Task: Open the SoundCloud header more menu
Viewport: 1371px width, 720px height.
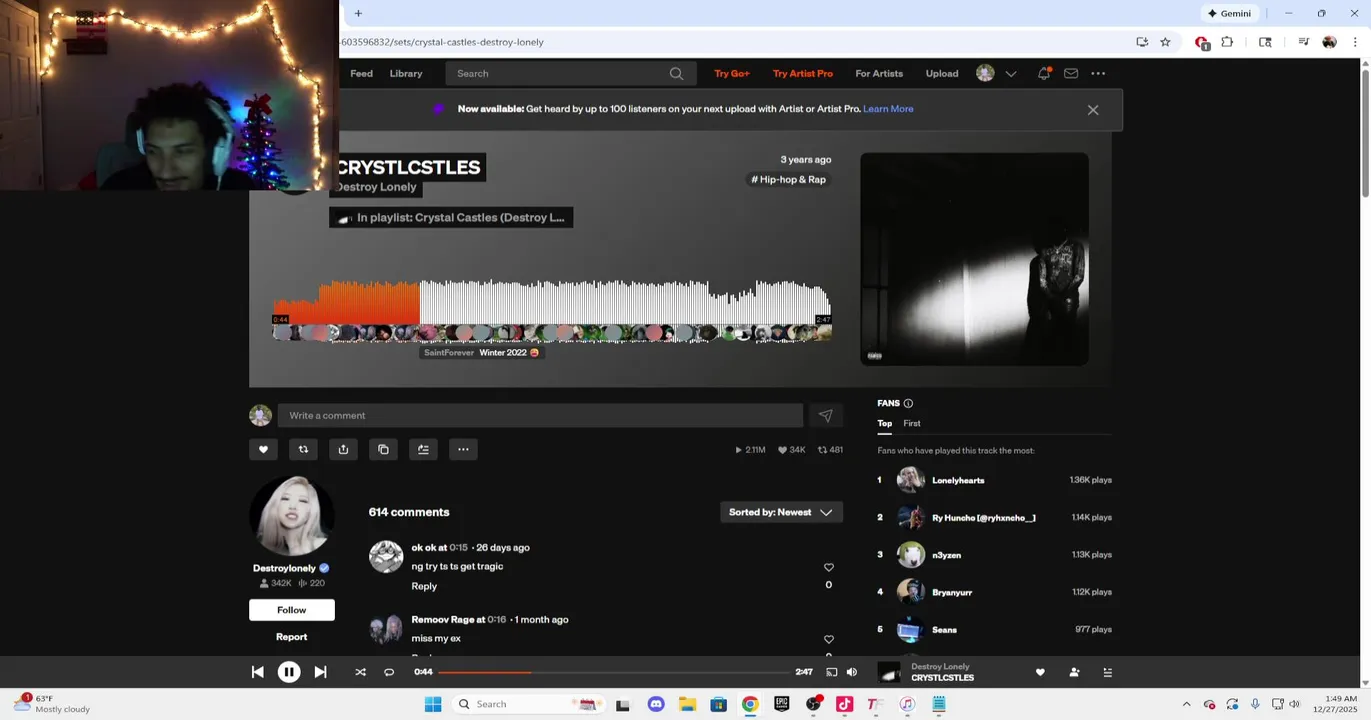Action: (1098, 73)
